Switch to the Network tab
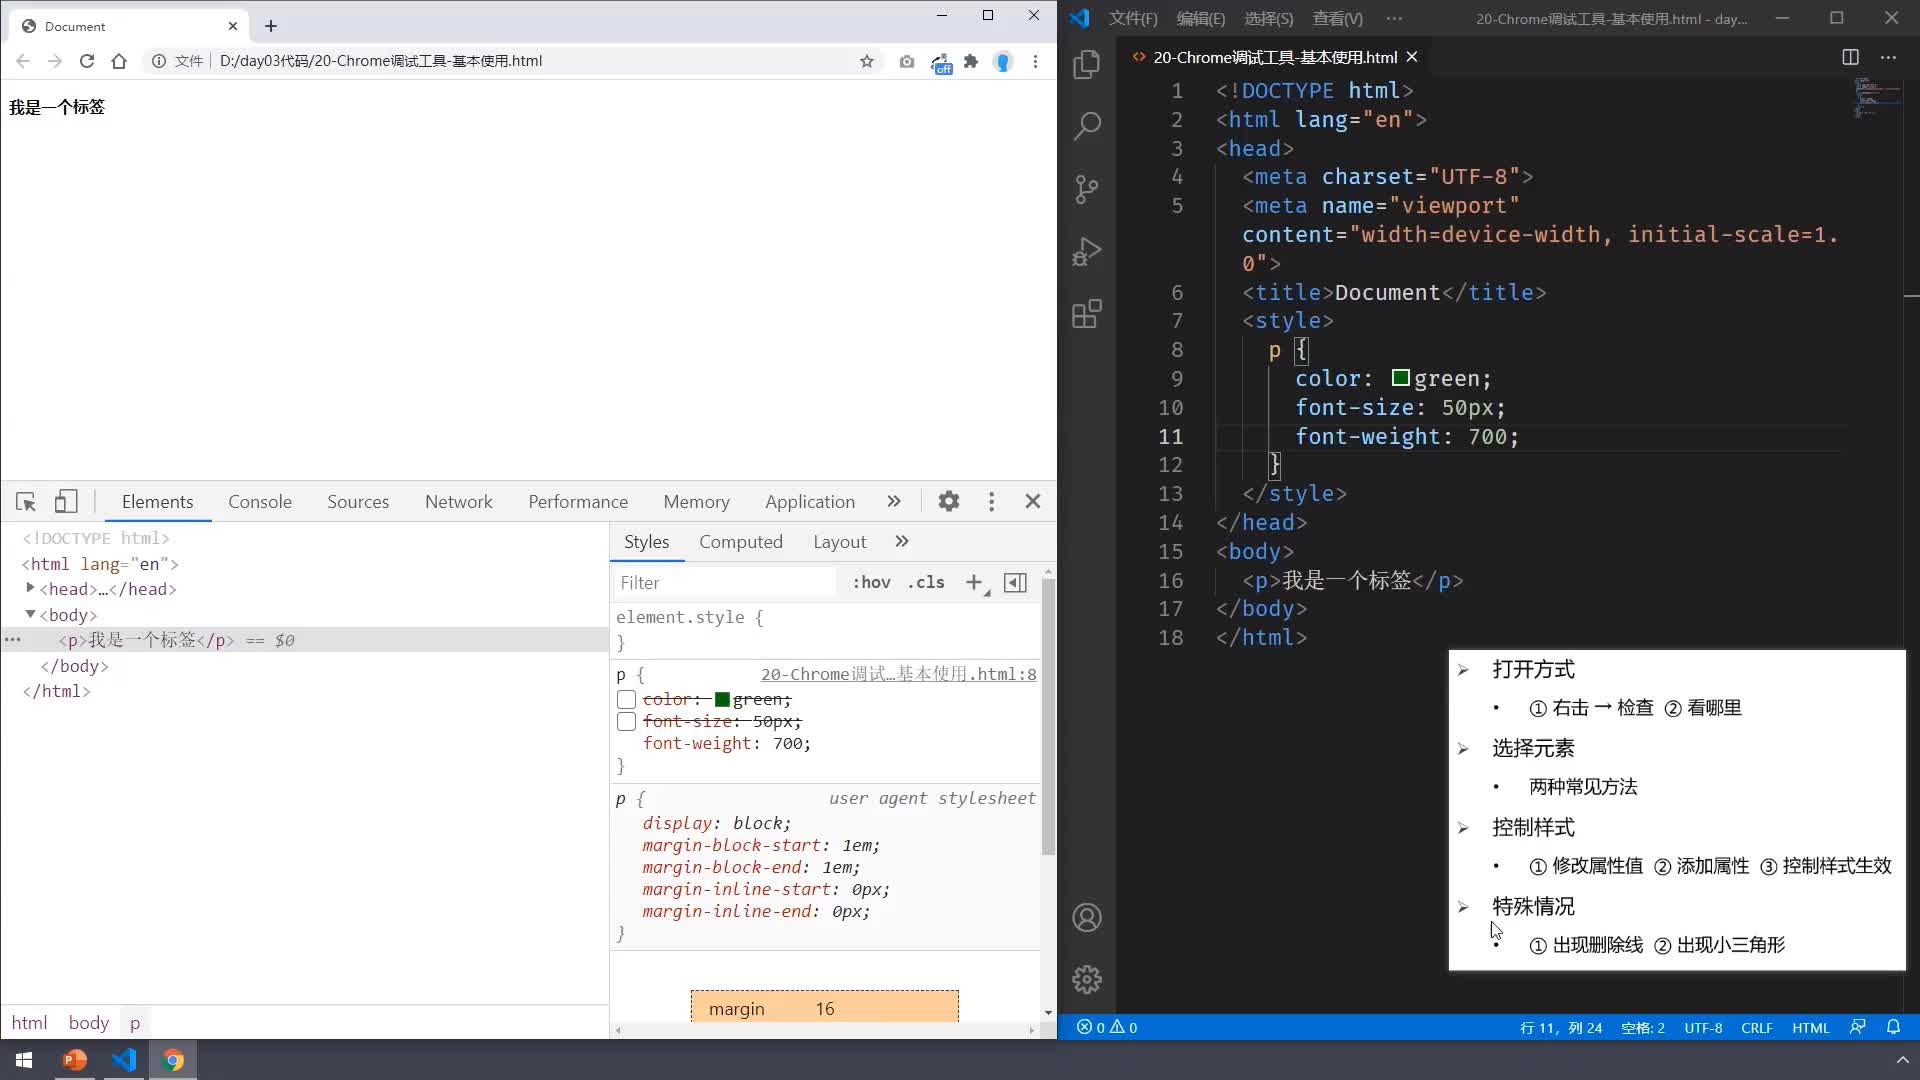The height and width of the screenshot is (1080, 1920). click(x=459, y=501)
